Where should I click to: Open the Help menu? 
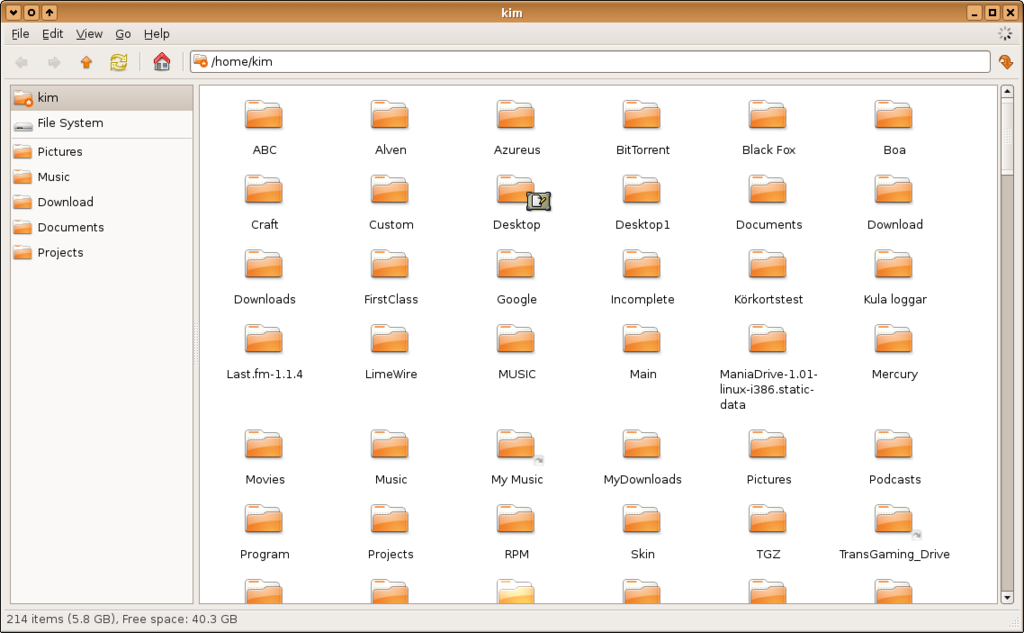coord(157,34)
